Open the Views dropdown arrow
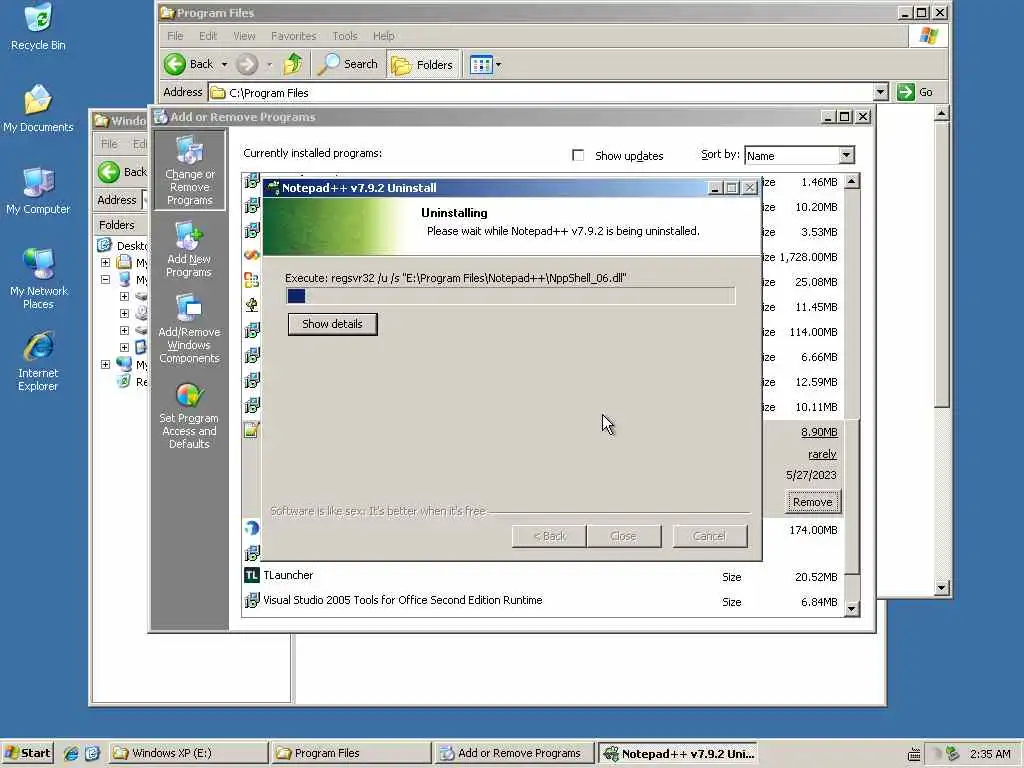This screenshot has height=768, width=1024. click(x=499, y=65)
